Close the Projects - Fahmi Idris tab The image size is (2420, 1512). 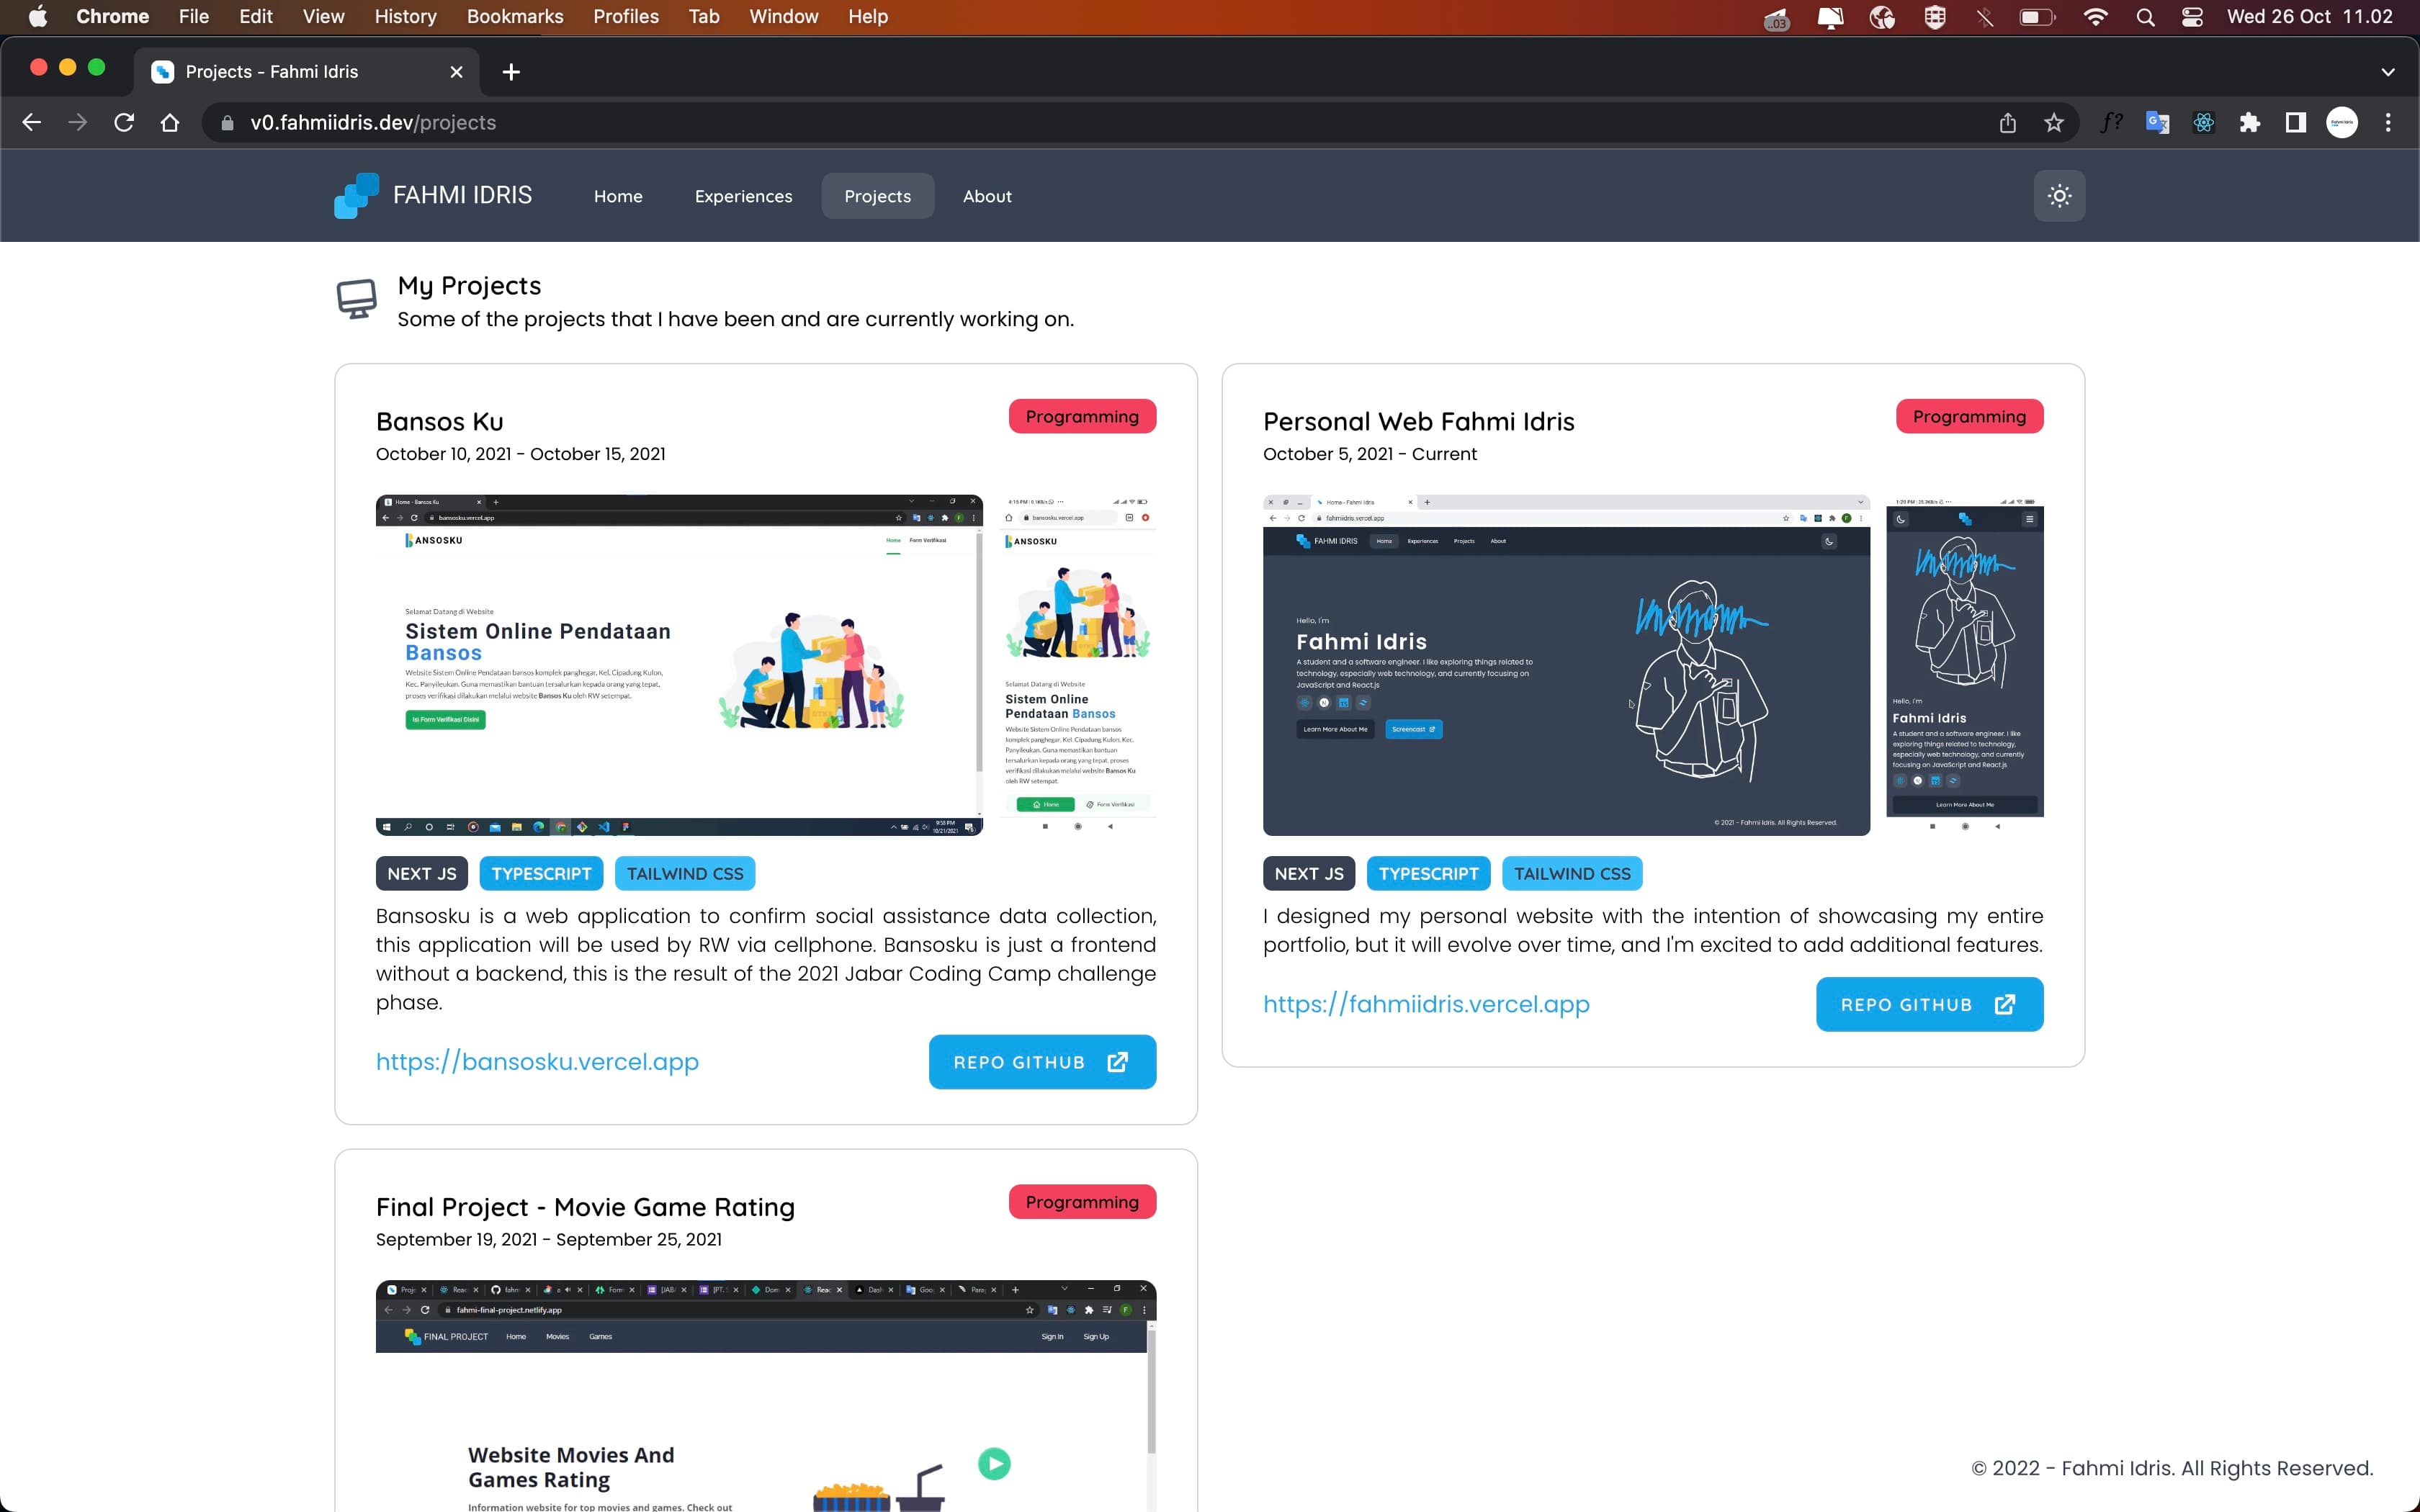click(456, 72)
